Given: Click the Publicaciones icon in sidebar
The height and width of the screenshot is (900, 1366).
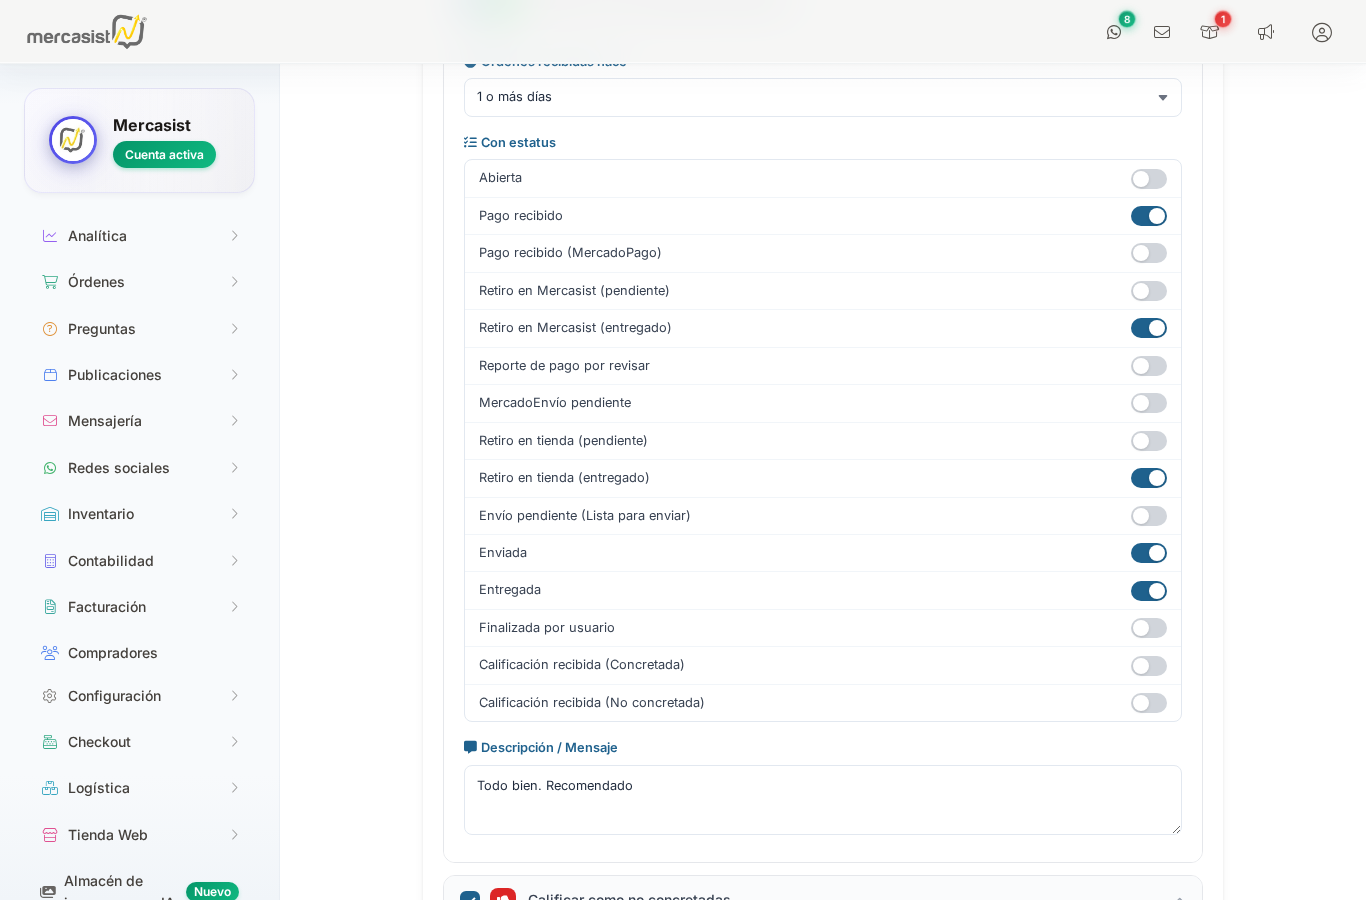Looking at the screenshot, I should coord(50,375).
